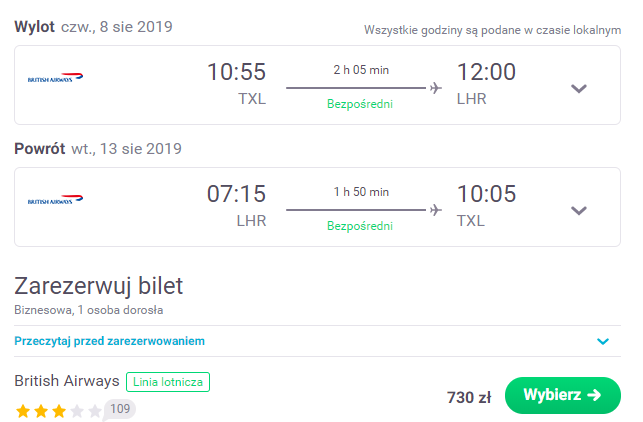Click the fifth grey rating star
This screenshot has height=422, width=643.
click(95, 411)
